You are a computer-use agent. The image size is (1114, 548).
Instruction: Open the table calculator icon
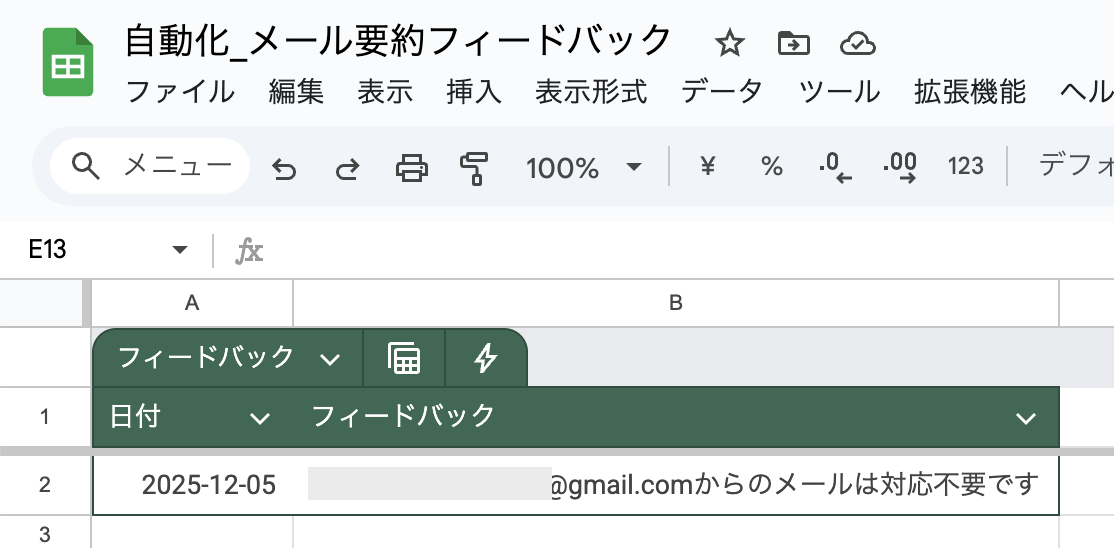[x=404, y=358]
